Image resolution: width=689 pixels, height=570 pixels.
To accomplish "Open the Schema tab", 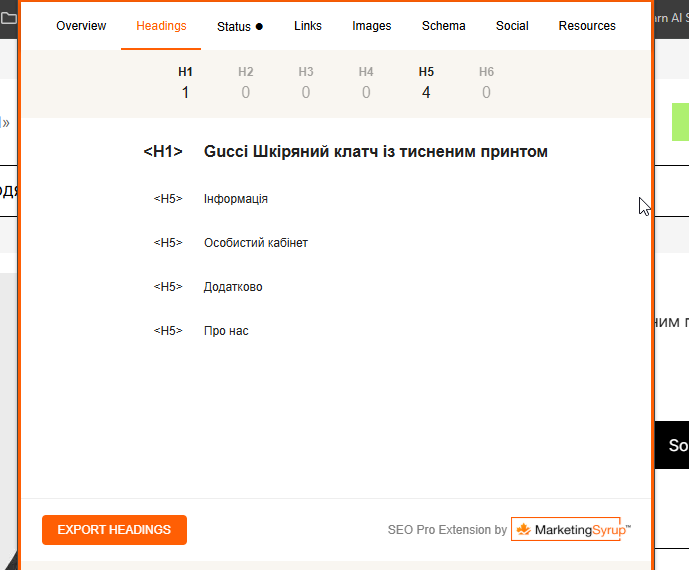I will [443, 26].
